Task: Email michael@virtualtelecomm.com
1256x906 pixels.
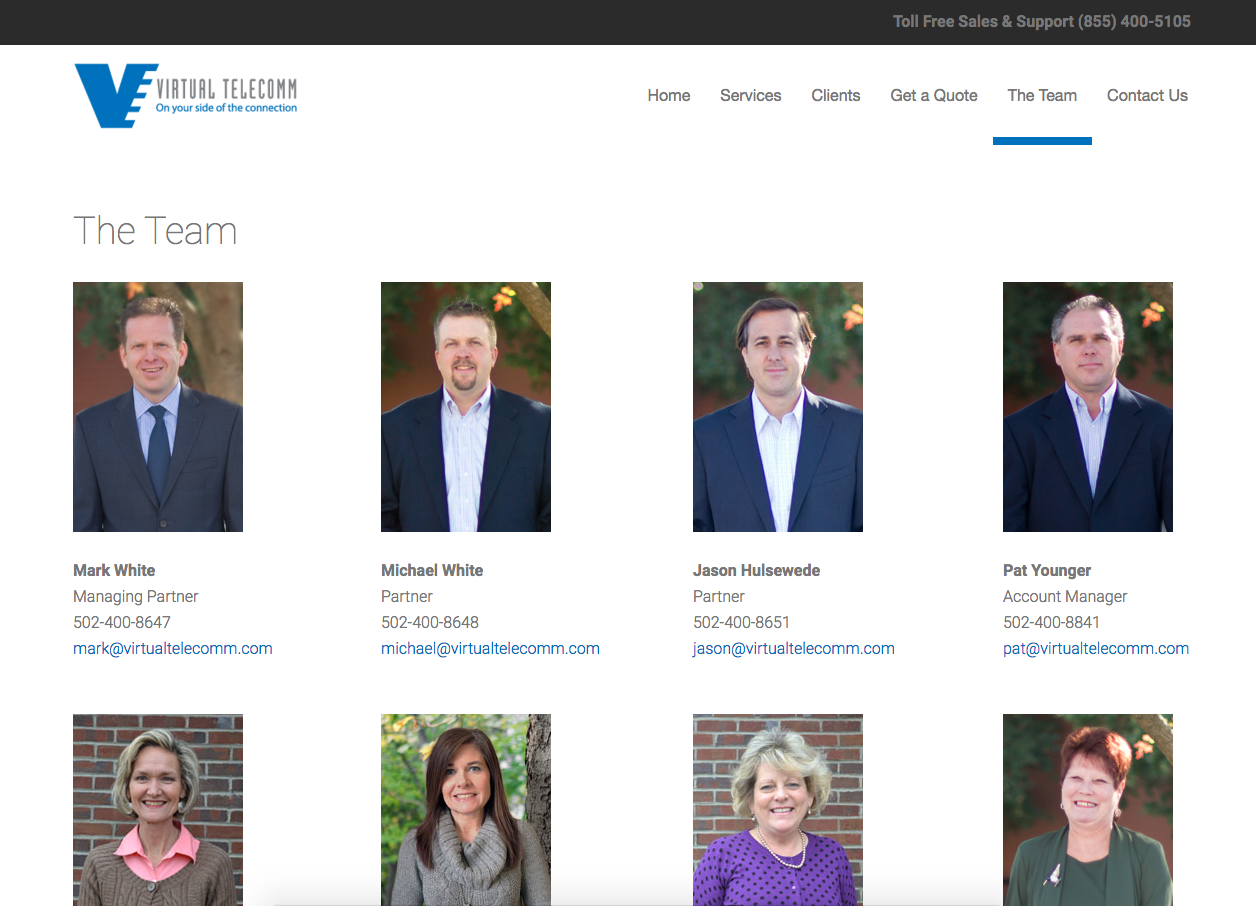Action: click(490, 648)
